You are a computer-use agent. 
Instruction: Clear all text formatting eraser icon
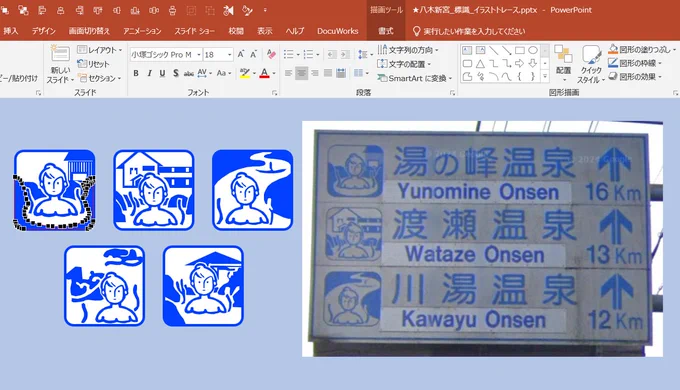point(271,54)
